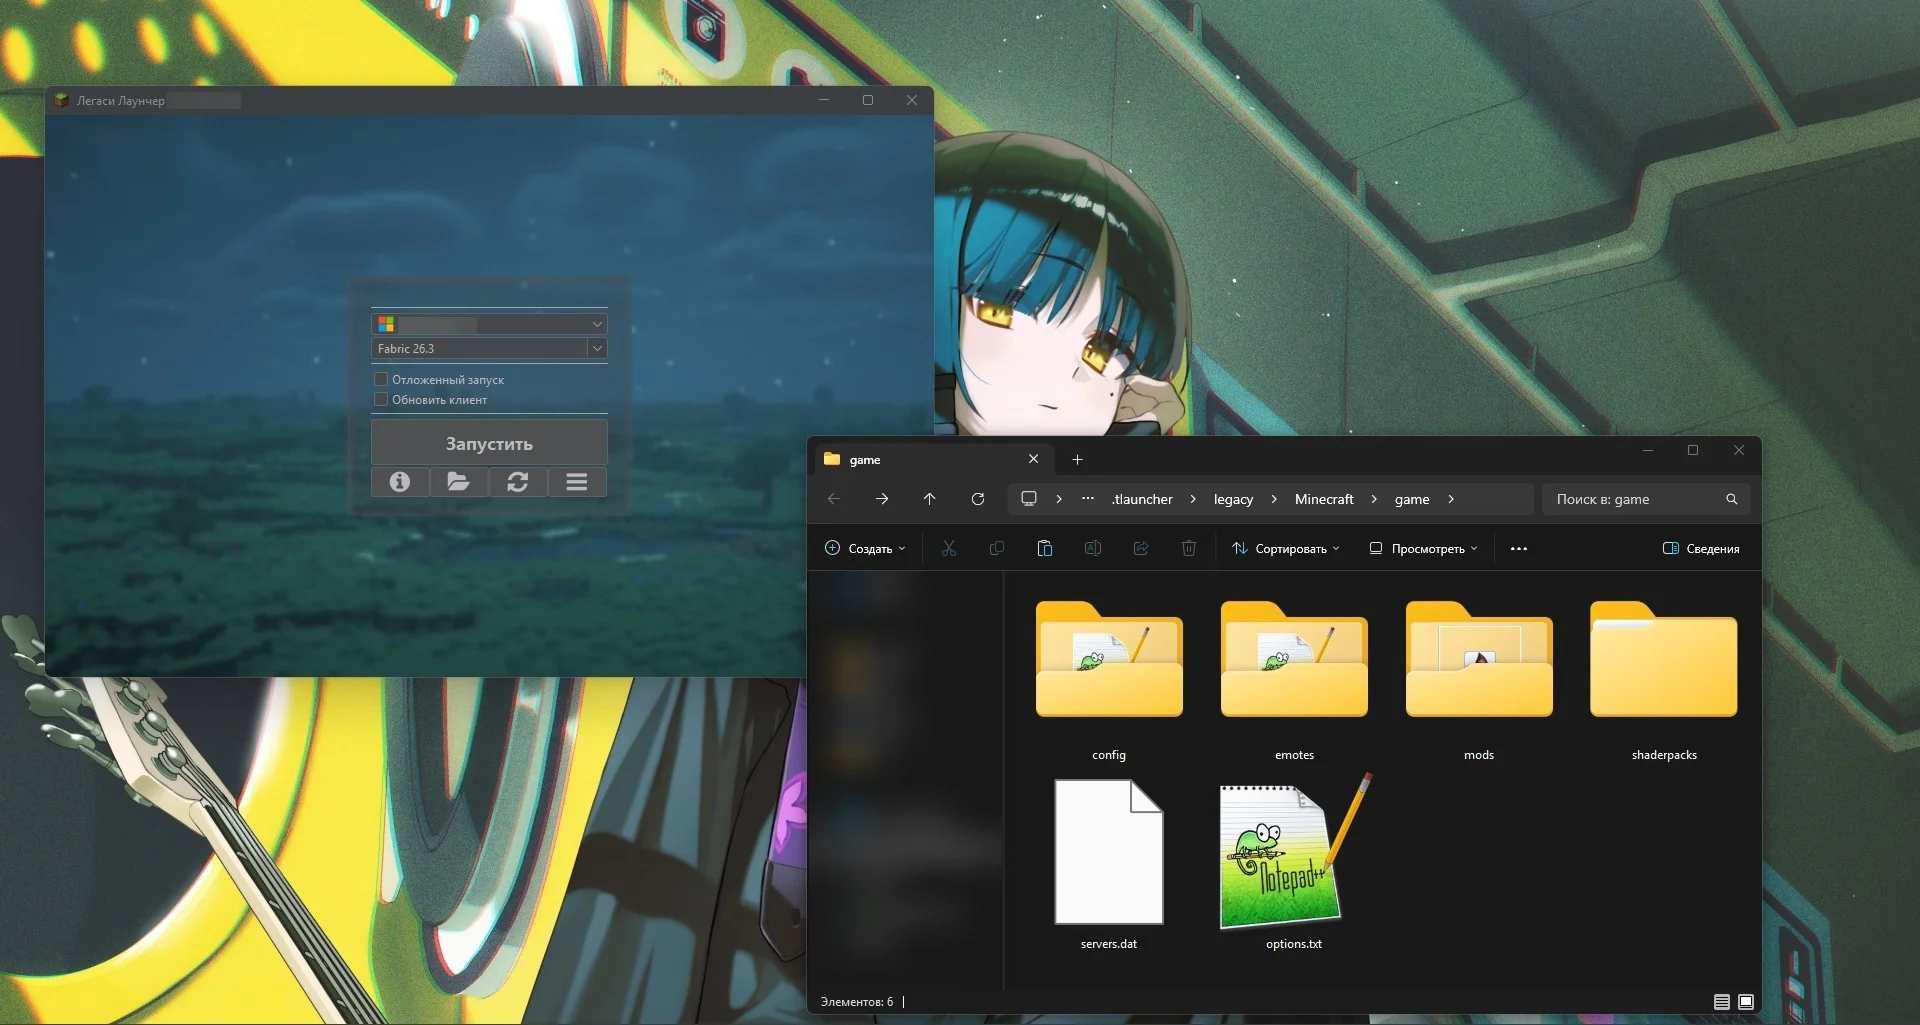Open launcher hamburger menu icon
Viewport: 1920px width, 1025px height.
577,482
